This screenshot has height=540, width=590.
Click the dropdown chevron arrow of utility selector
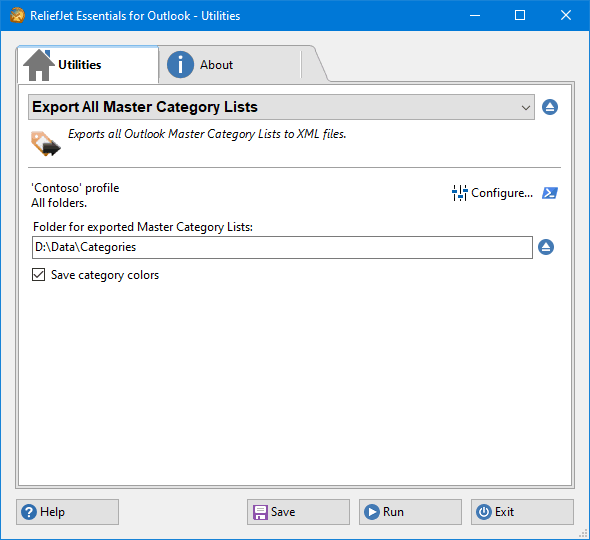526,108
